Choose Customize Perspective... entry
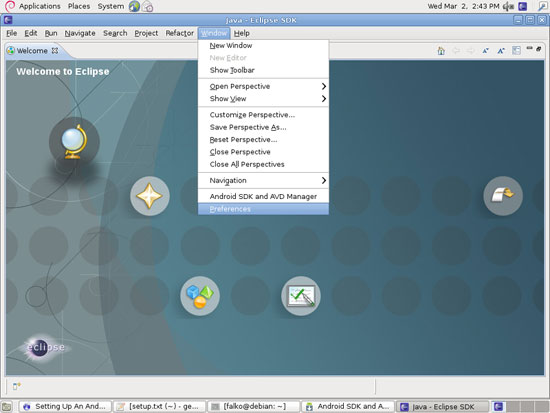 point(263,115)
